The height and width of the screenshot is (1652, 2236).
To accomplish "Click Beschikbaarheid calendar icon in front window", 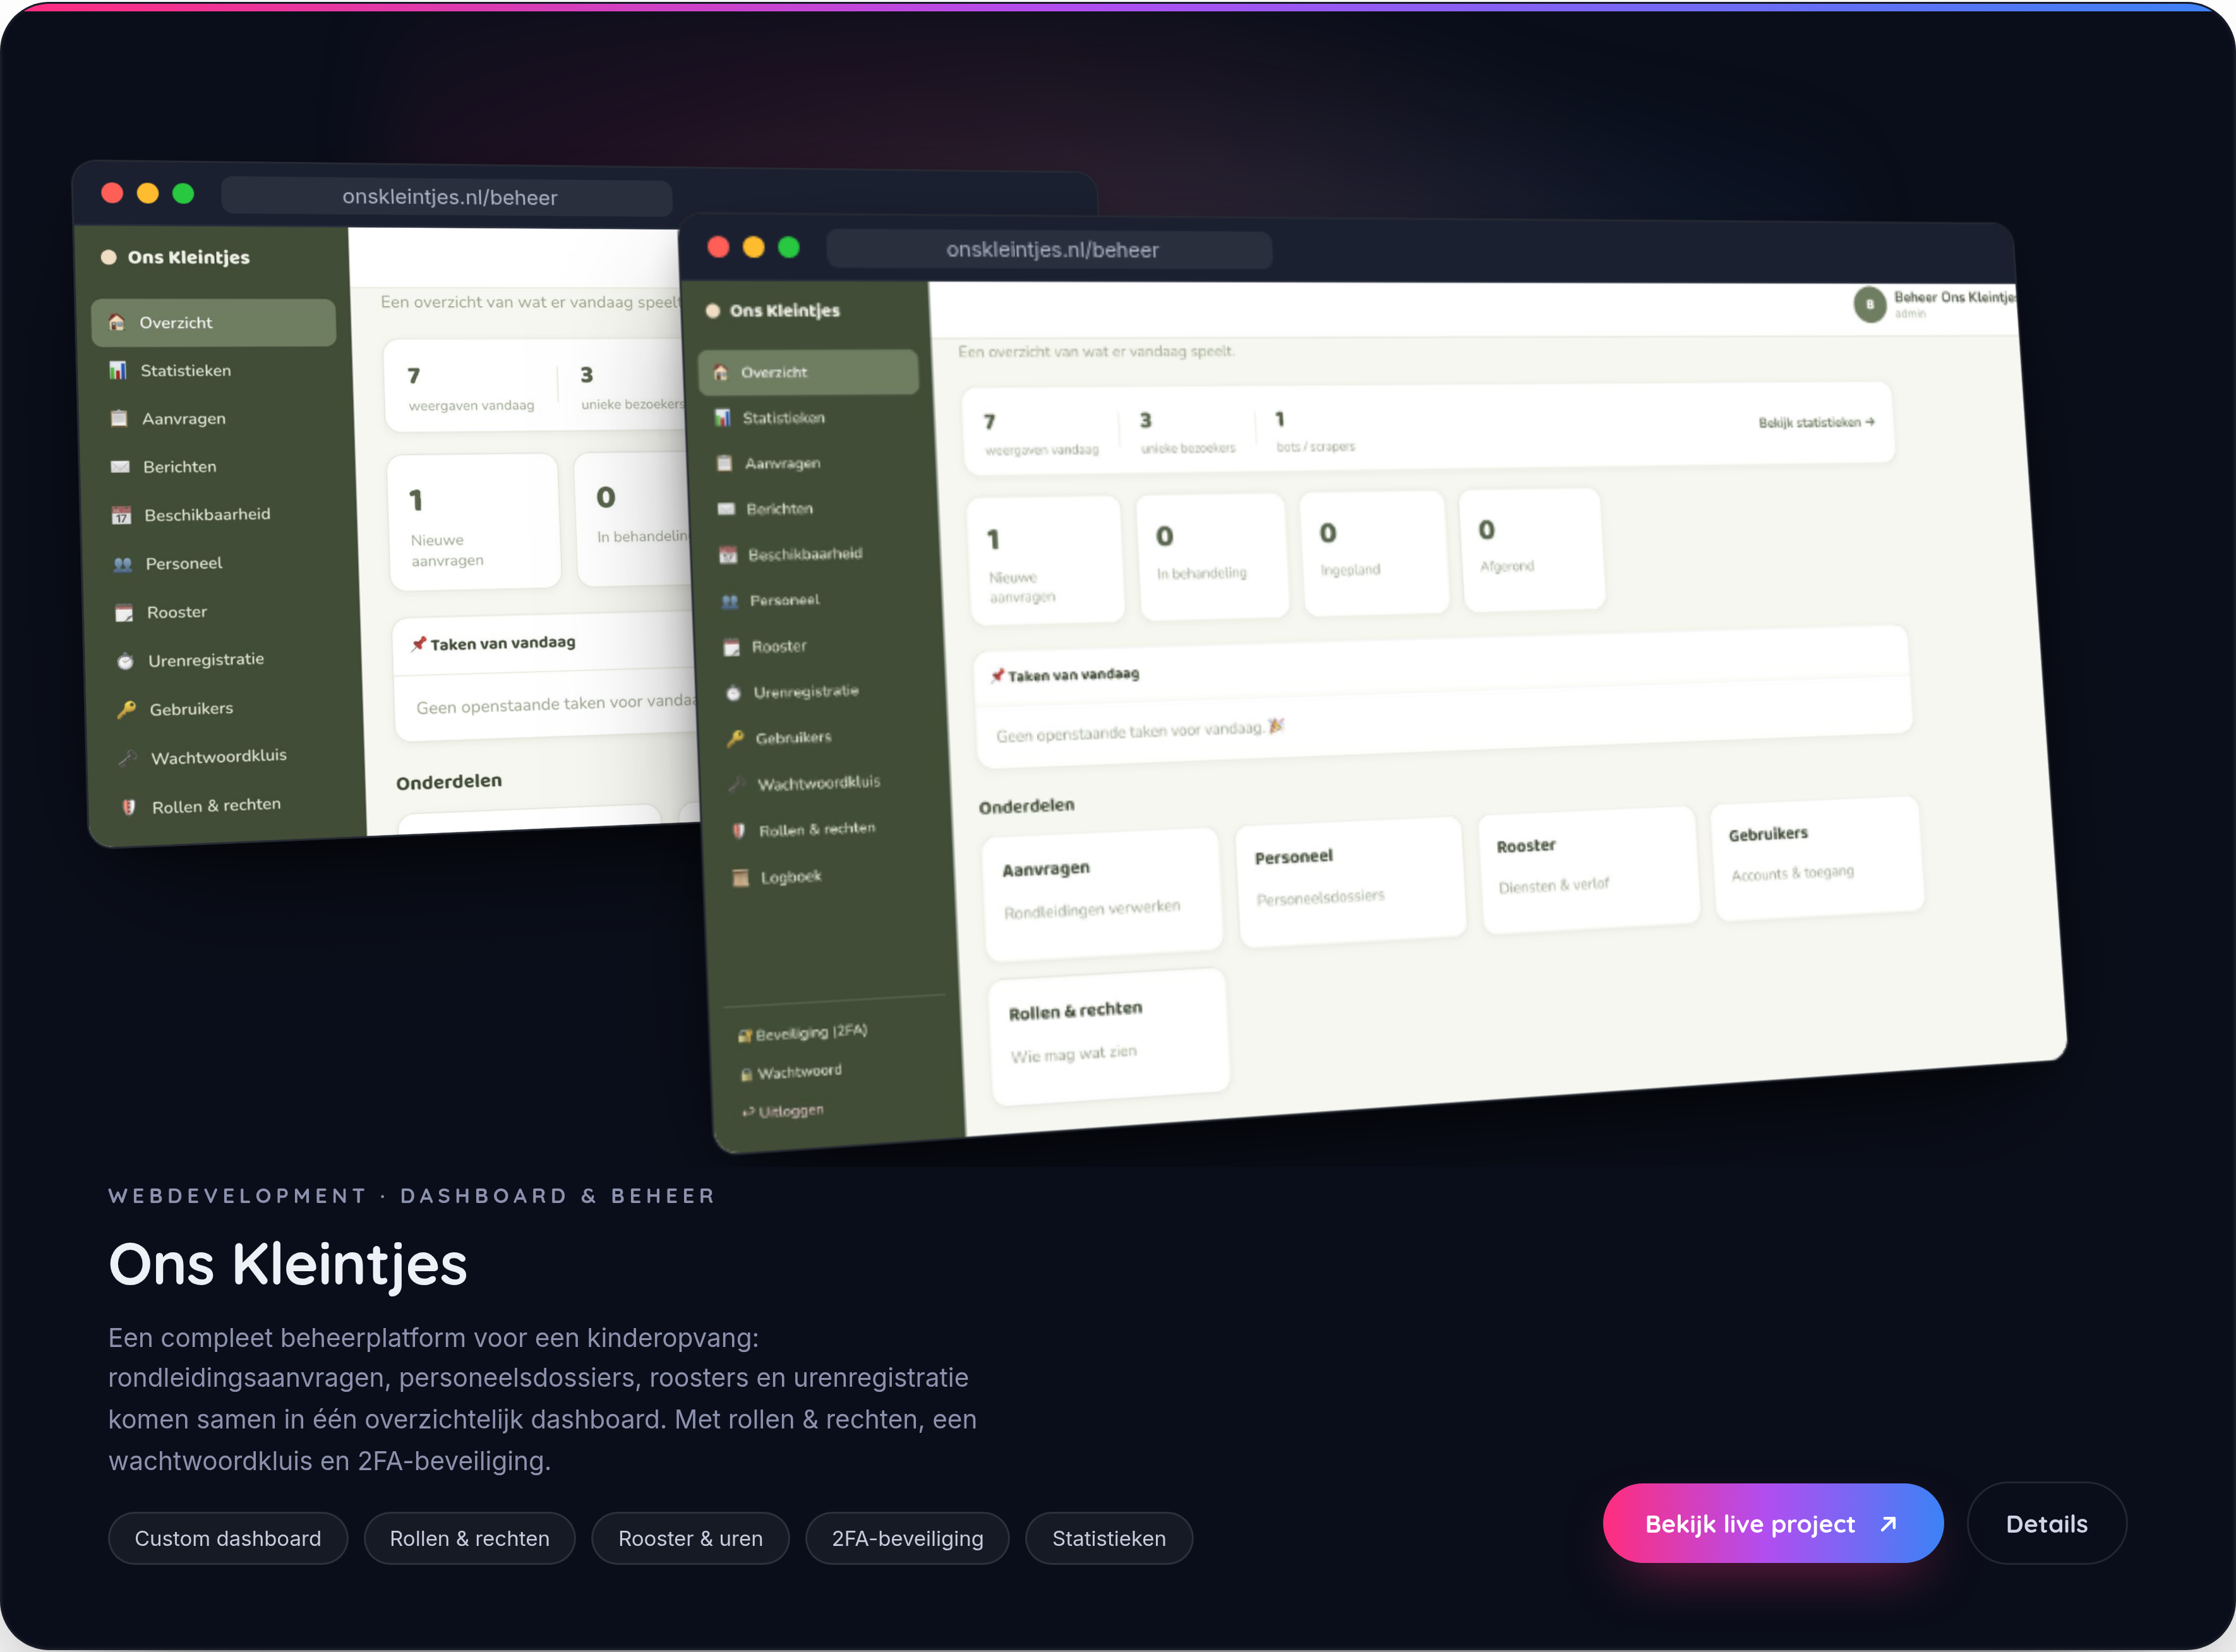I will coord(728,555).
